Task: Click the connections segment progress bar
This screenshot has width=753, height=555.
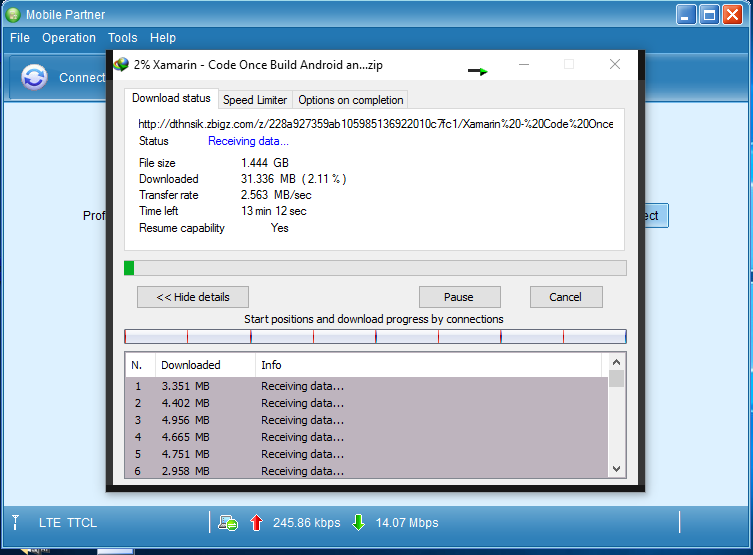Action: coord(375,337)
